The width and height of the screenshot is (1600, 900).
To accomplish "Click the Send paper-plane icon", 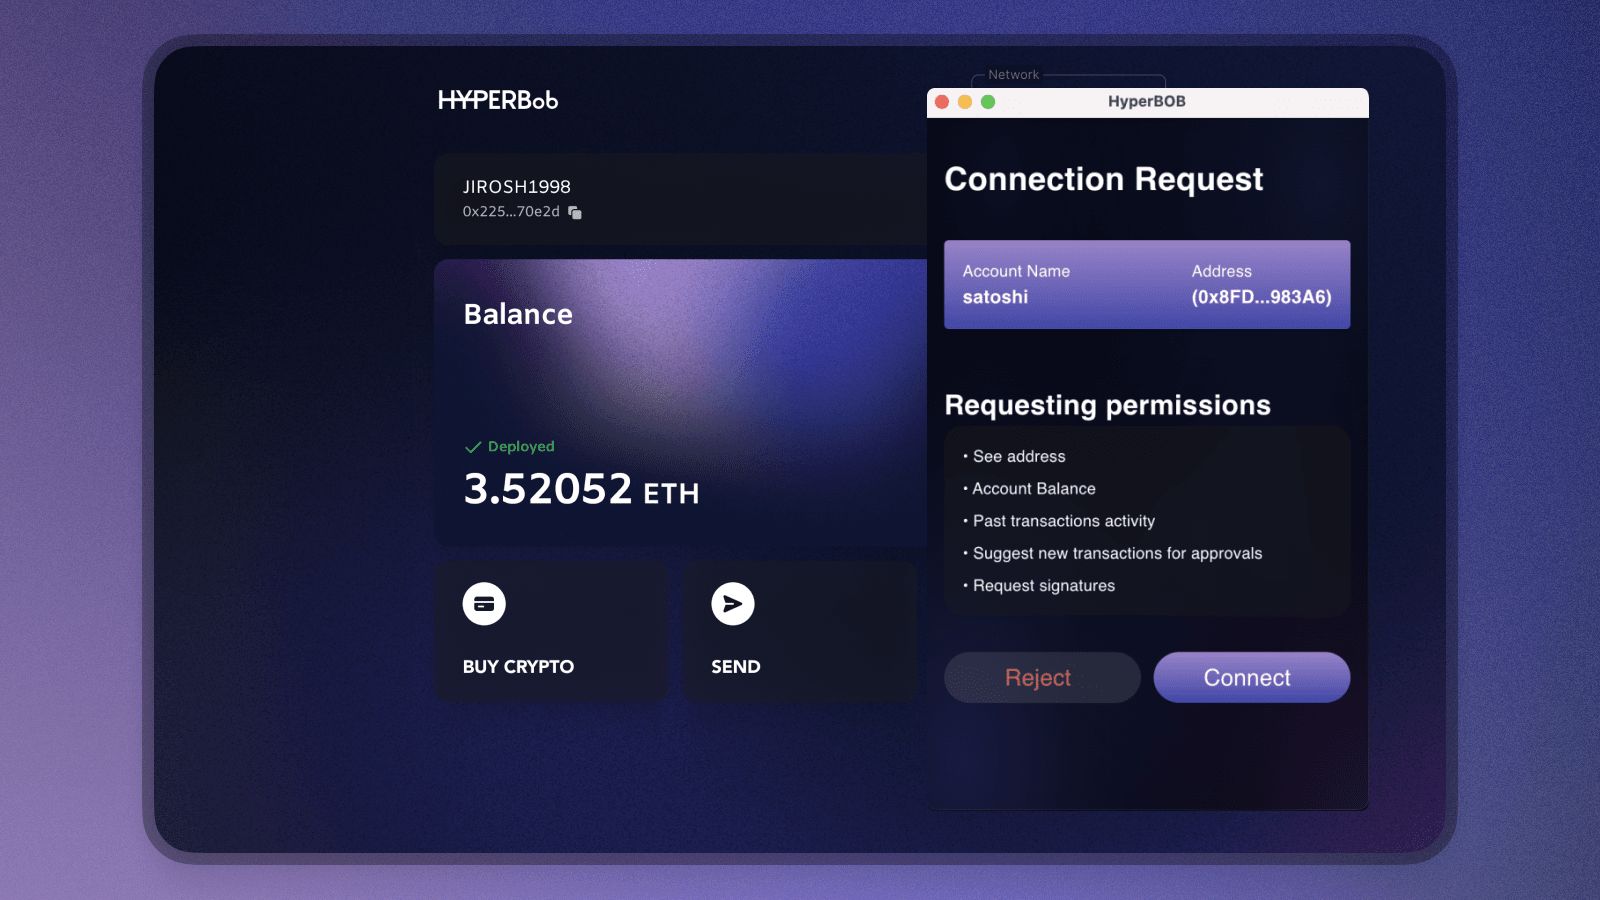I will click(x=733, y=604).
